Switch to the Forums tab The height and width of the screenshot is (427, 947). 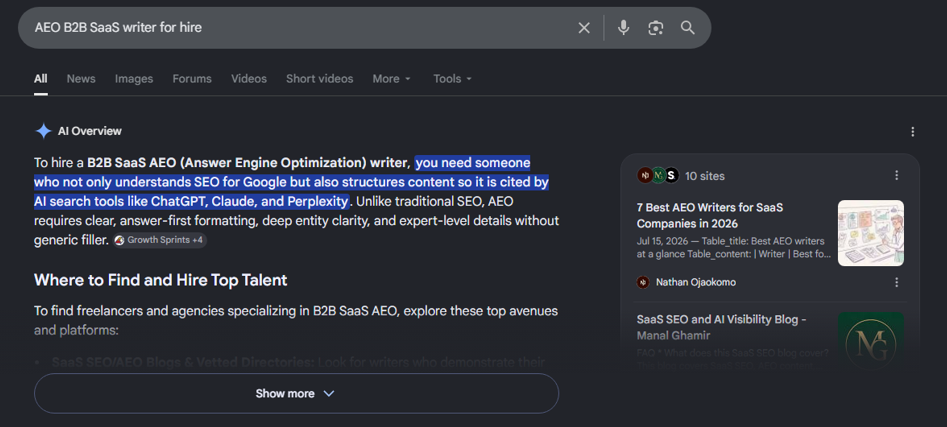point(192,79)
